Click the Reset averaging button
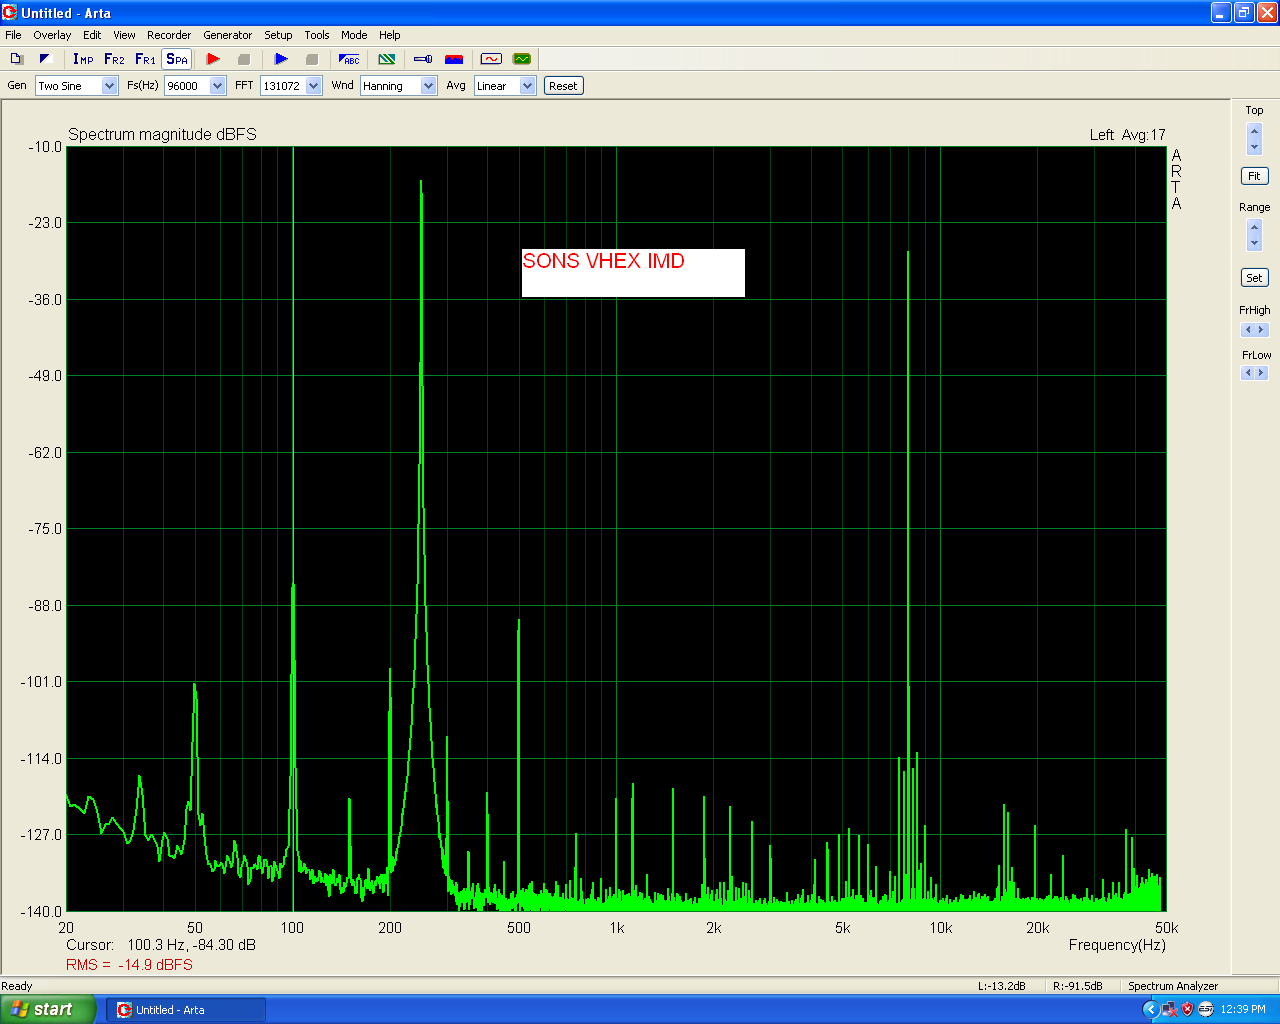This screenshot has width=1280, height=1024. tap(563, 86)
